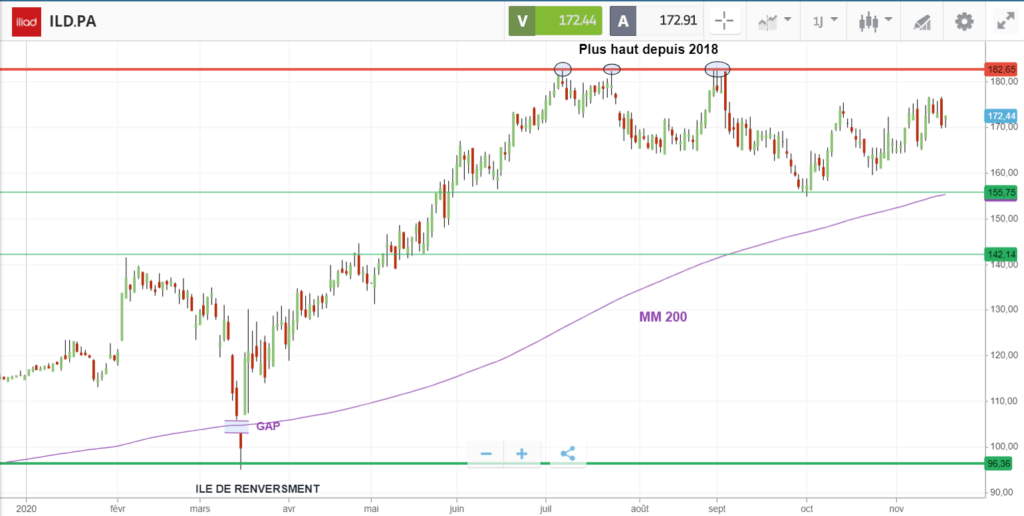Share the chart via share icon
1024x516 pixels.
coord(568,454)
